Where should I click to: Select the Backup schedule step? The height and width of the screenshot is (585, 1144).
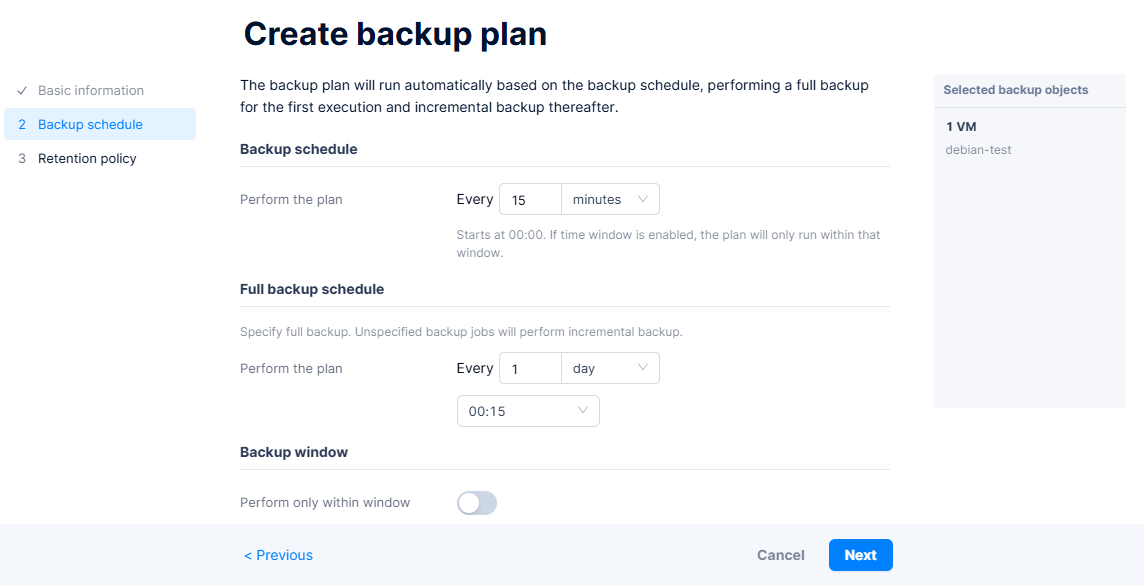(90, 124)
